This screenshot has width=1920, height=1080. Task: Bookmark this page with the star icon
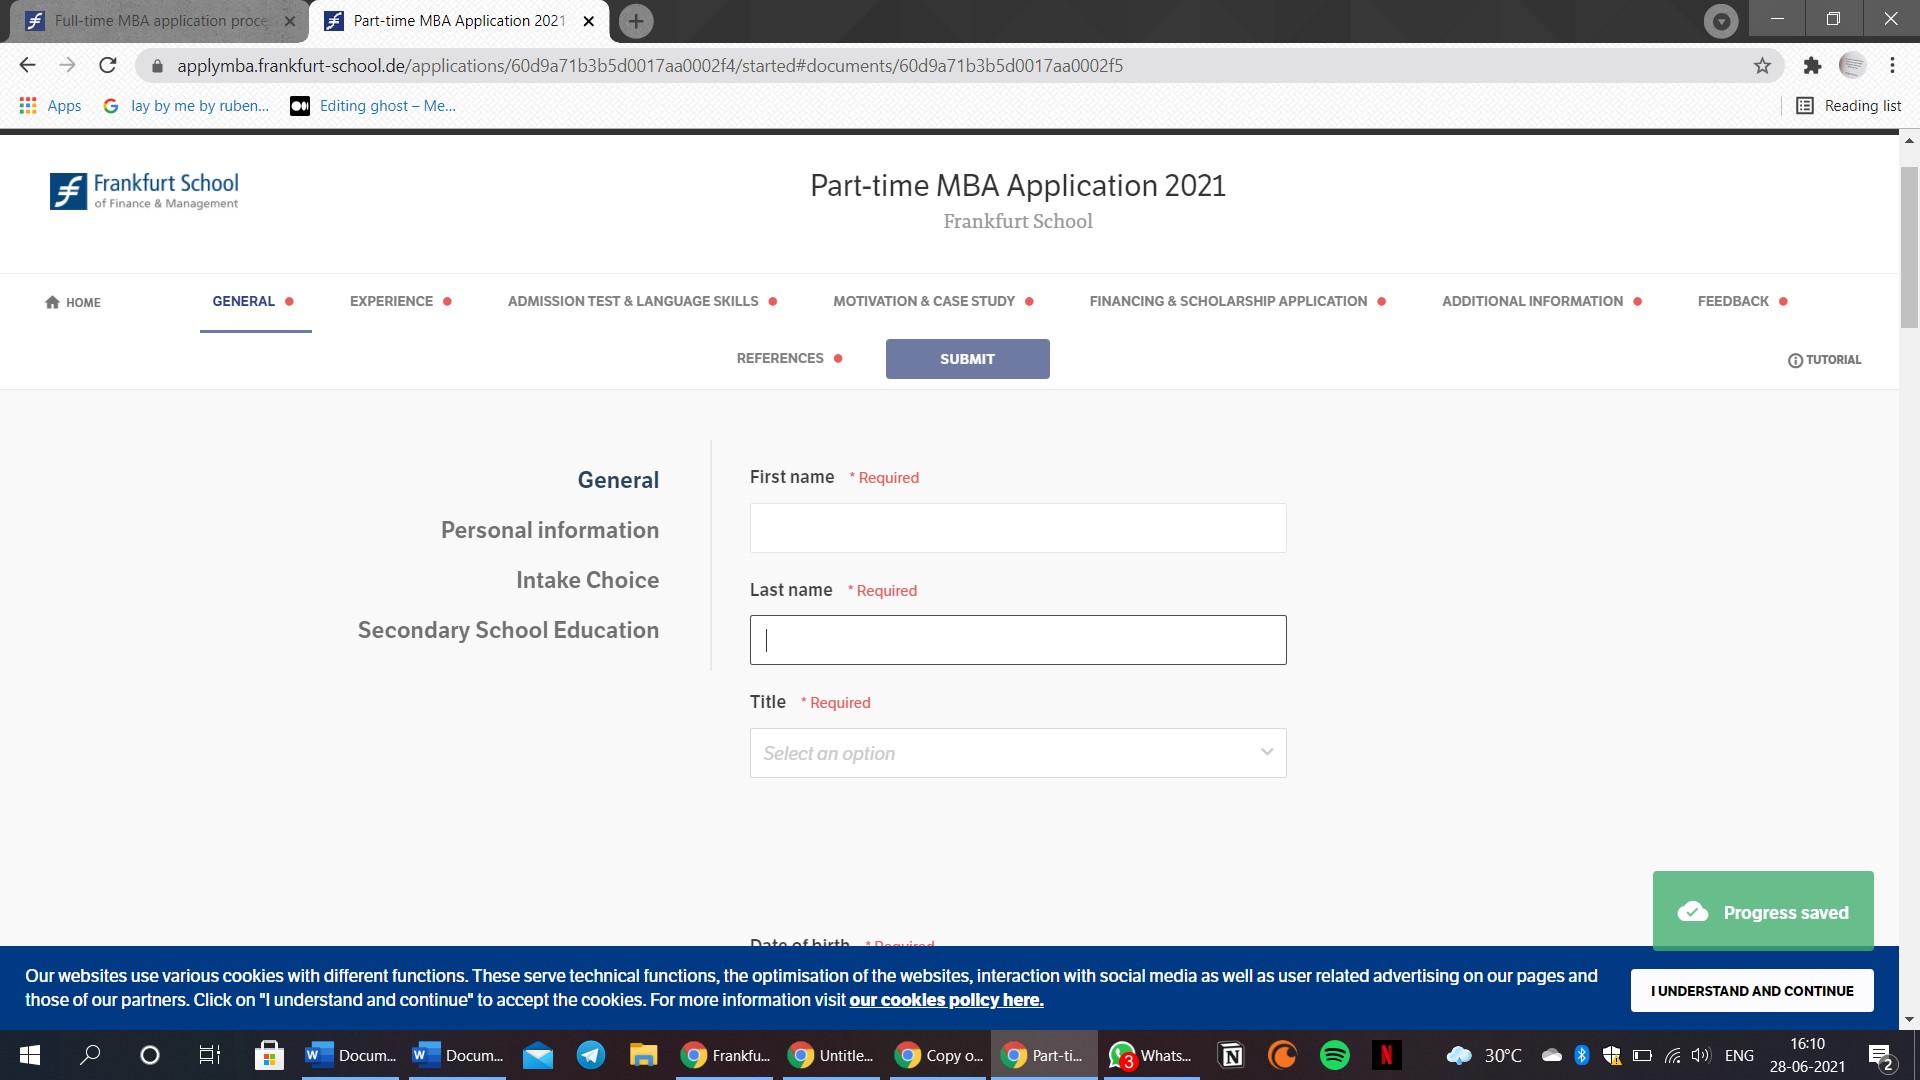(x=1761, y=65)
